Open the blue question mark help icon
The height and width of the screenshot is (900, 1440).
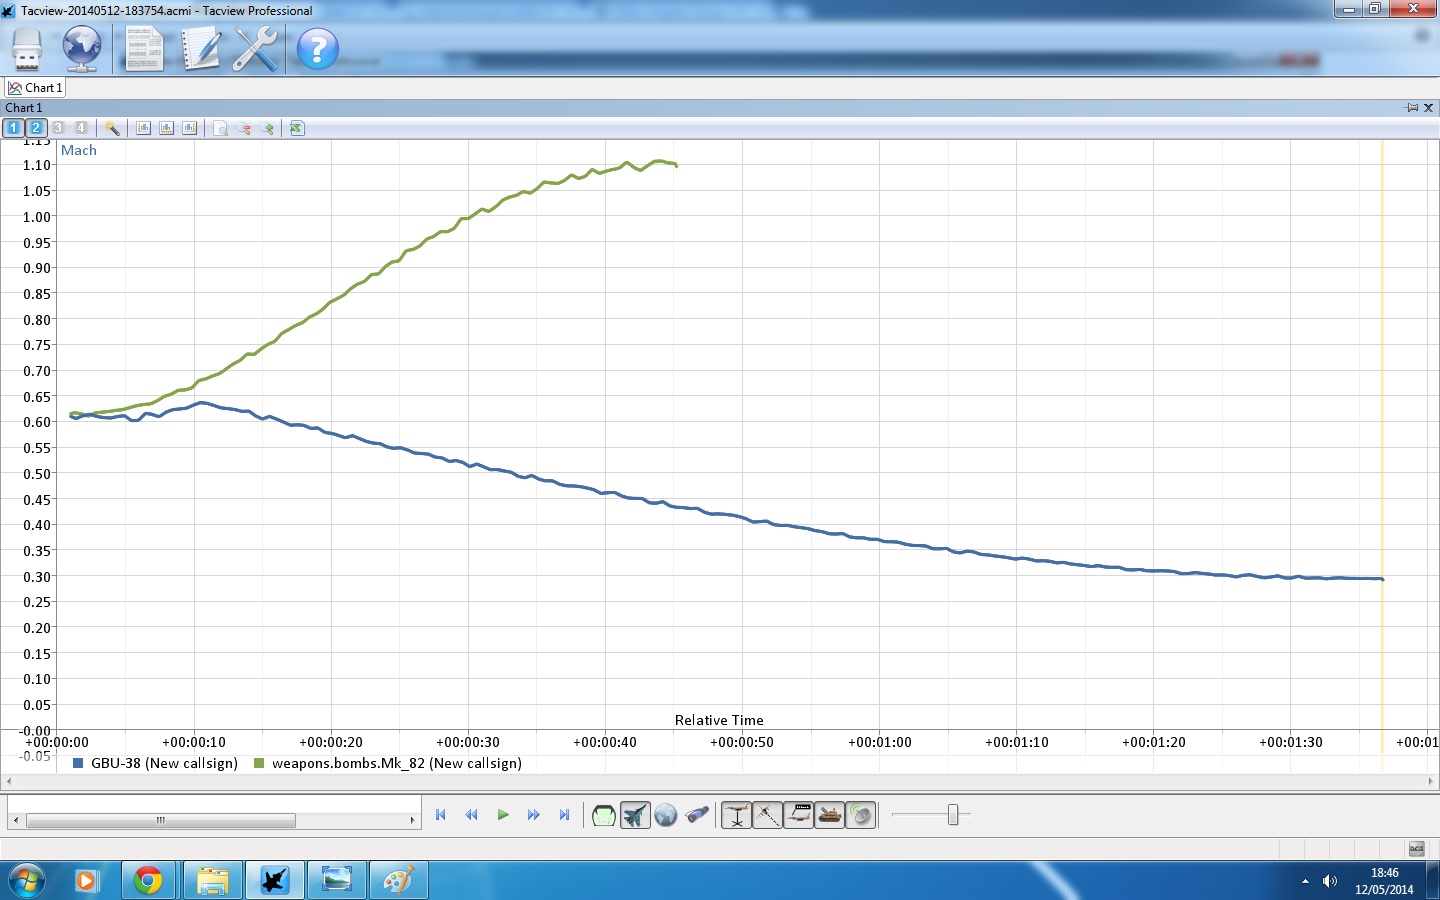coord(318,48)
